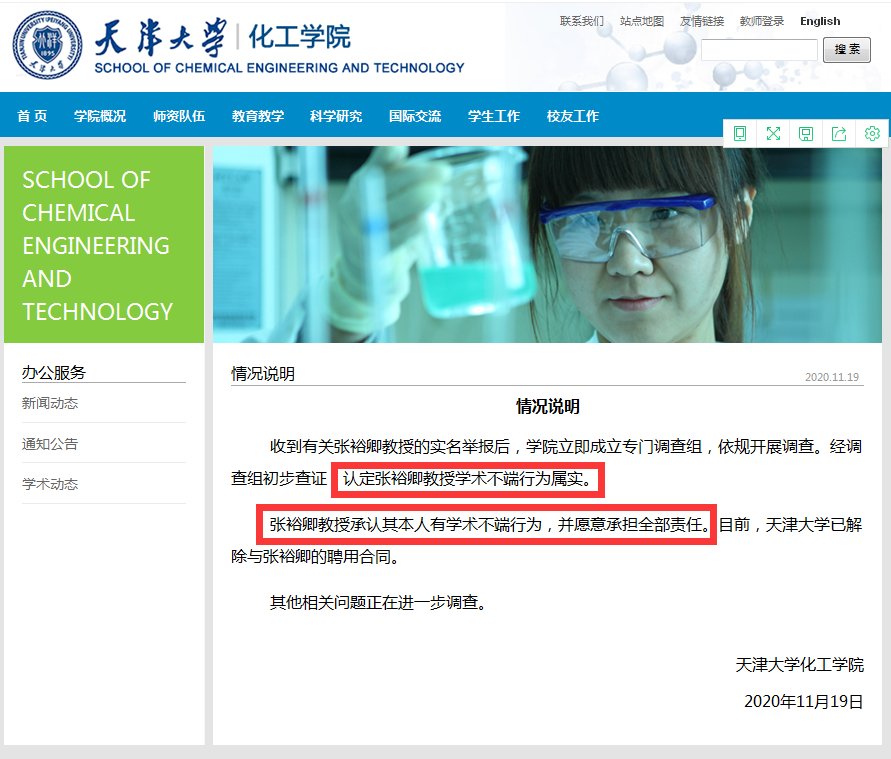Open the green settings gear icon
The height and width of the screenshot is (759, 891).
point(872,133)
